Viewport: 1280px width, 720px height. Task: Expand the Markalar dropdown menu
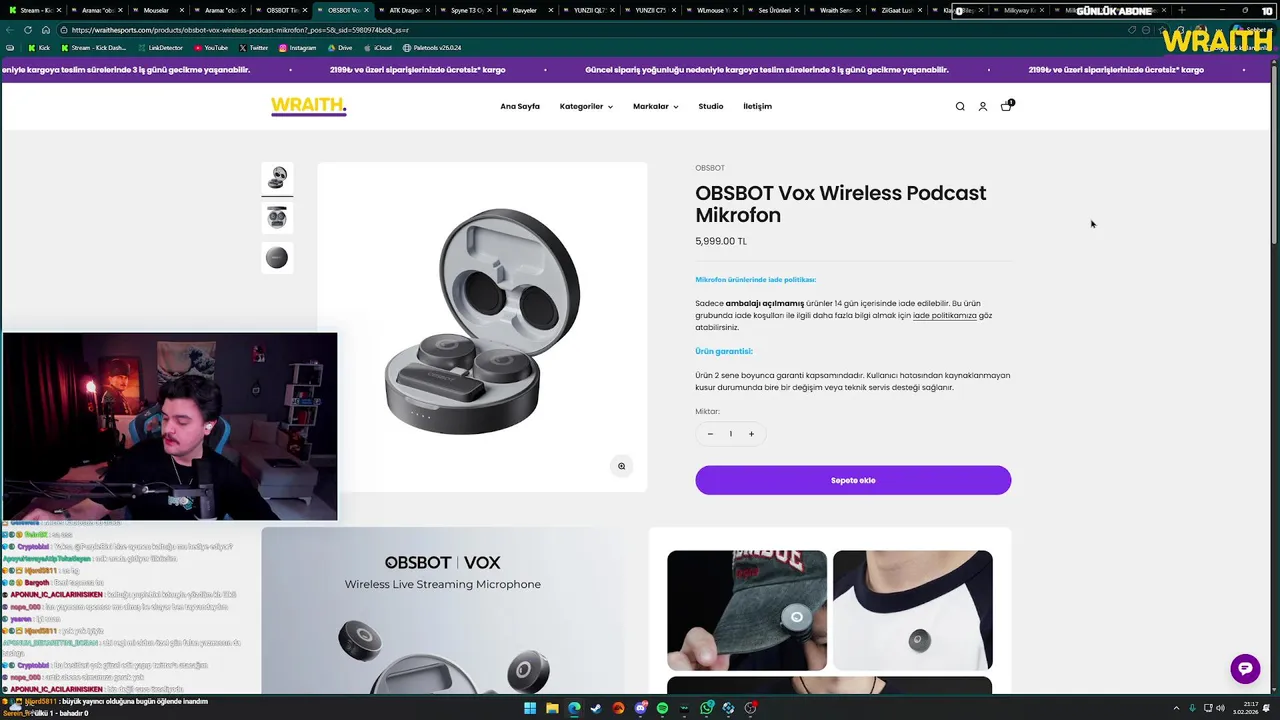(655, 106)
